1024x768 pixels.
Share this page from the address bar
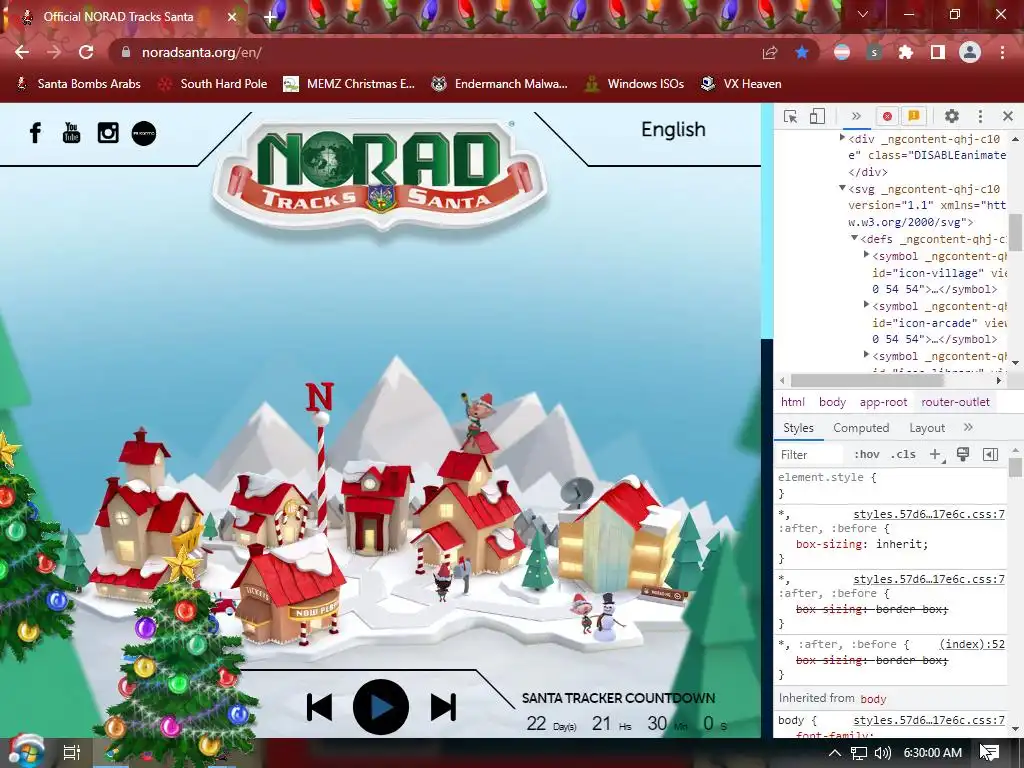coord(770,52)
